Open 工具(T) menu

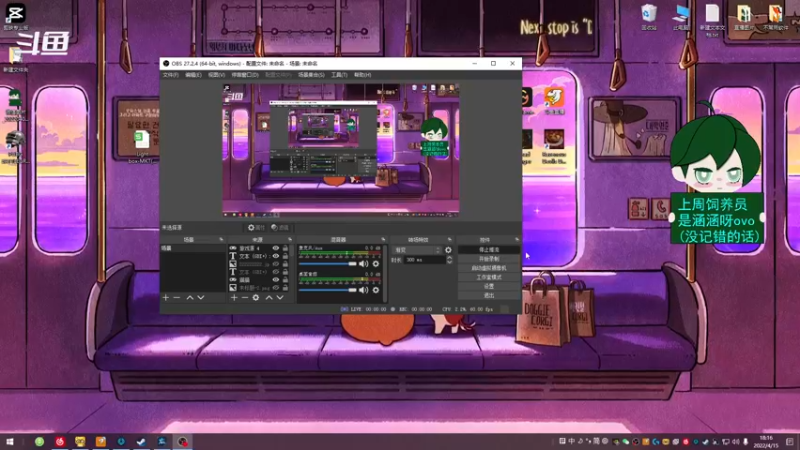pos(339,75)
